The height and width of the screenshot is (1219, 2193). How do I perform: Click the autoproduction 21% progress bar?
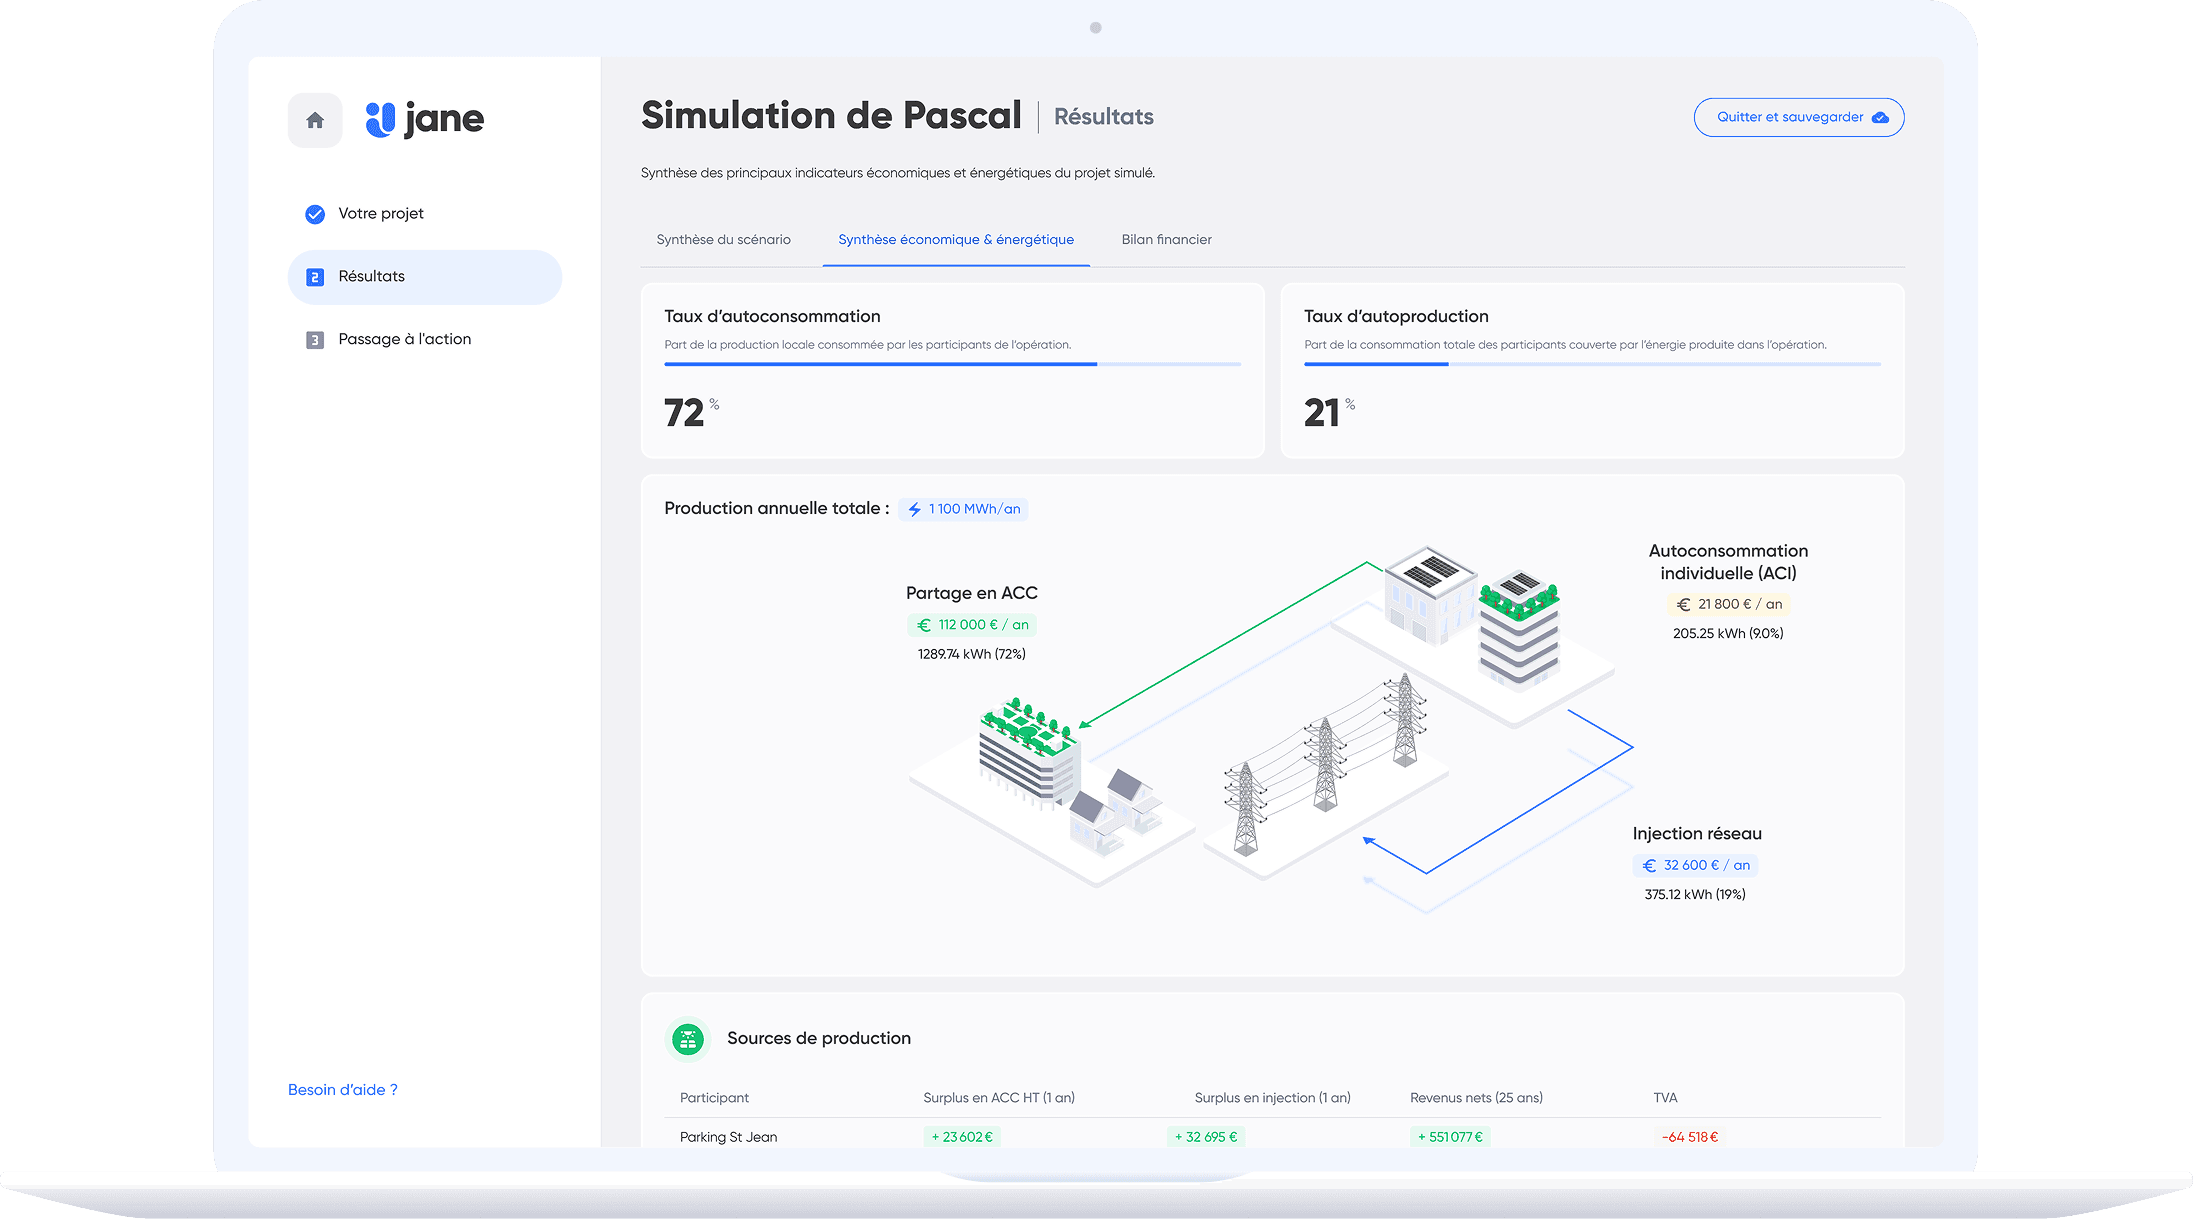(1592, 364)
